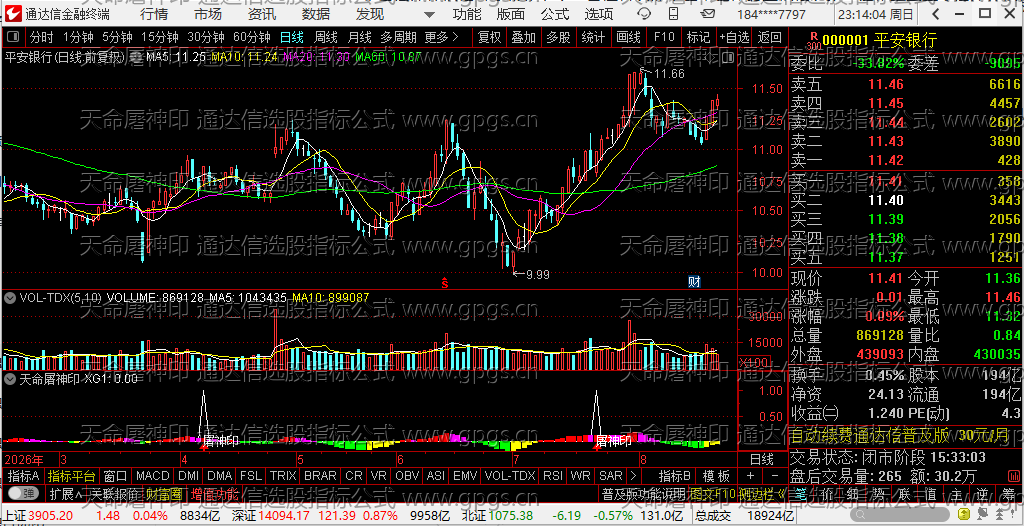The height and width of the screenshot is (526, 1024).
Task: Open the 市场 menu
Action: click(x=208, y=14)
